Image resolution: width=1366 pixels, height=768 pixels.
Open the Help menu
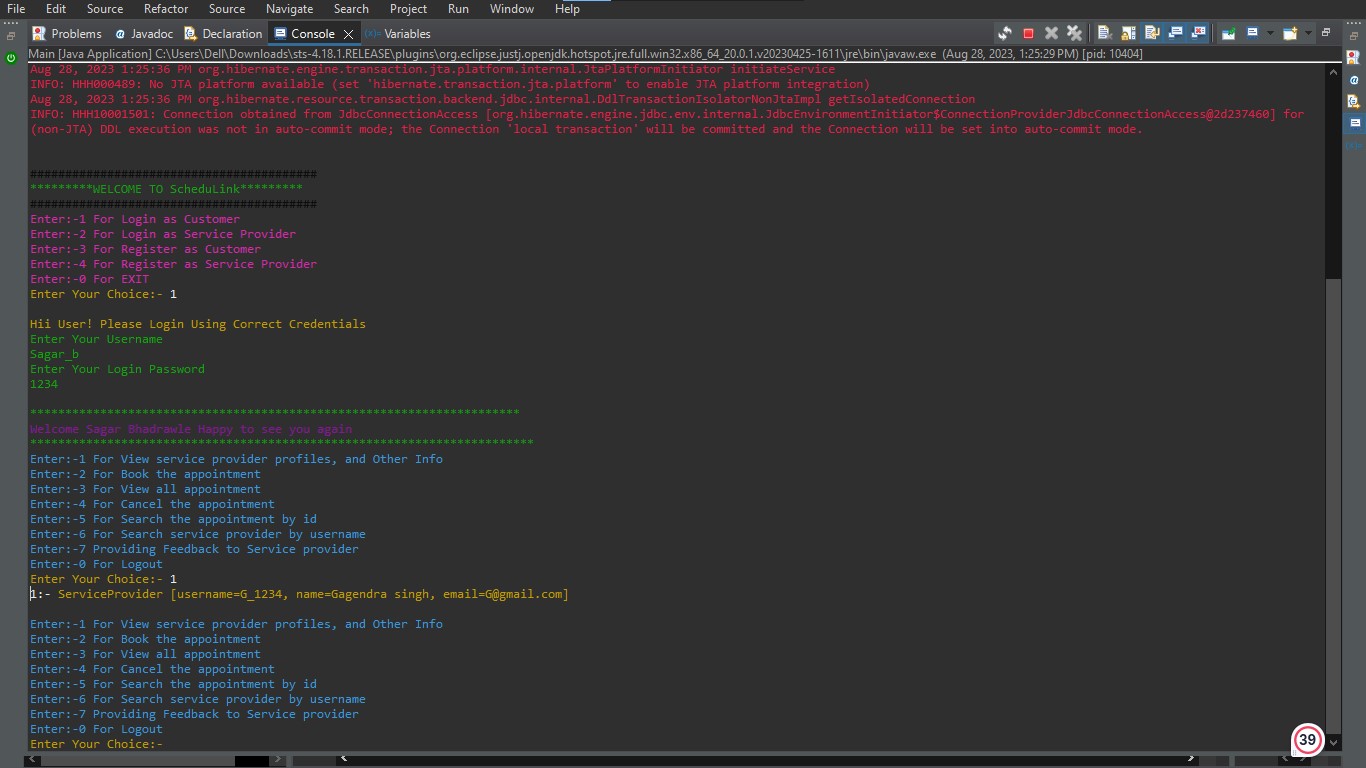(567, 9)
